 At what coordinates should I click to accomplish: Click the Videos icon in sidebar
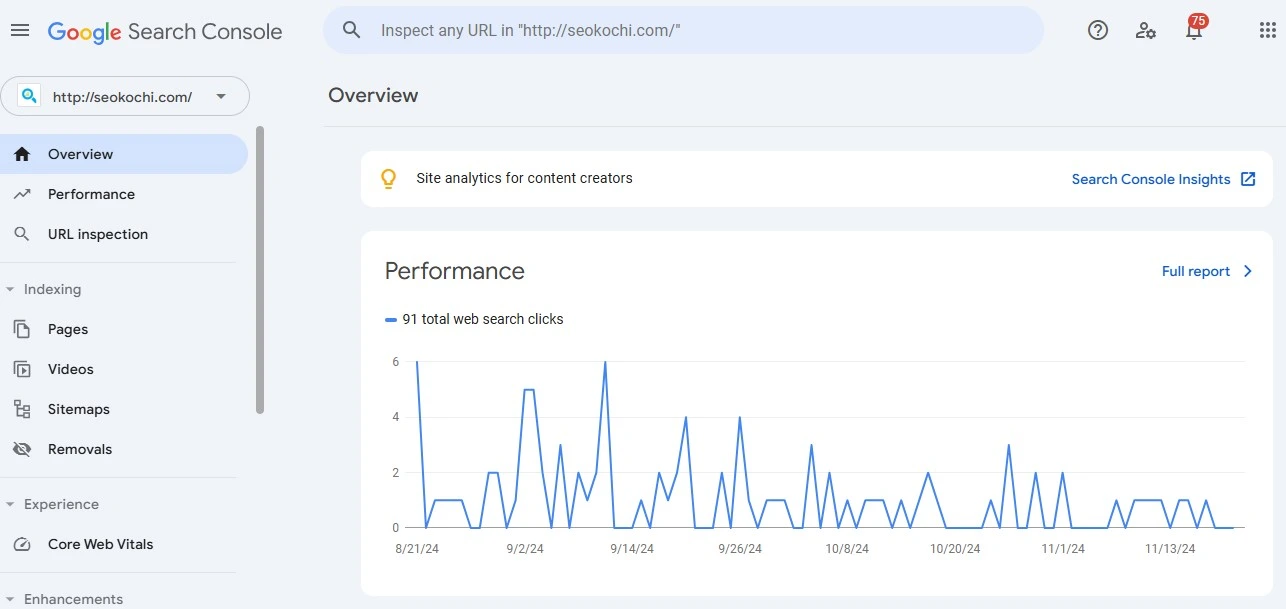coord(22,369)
